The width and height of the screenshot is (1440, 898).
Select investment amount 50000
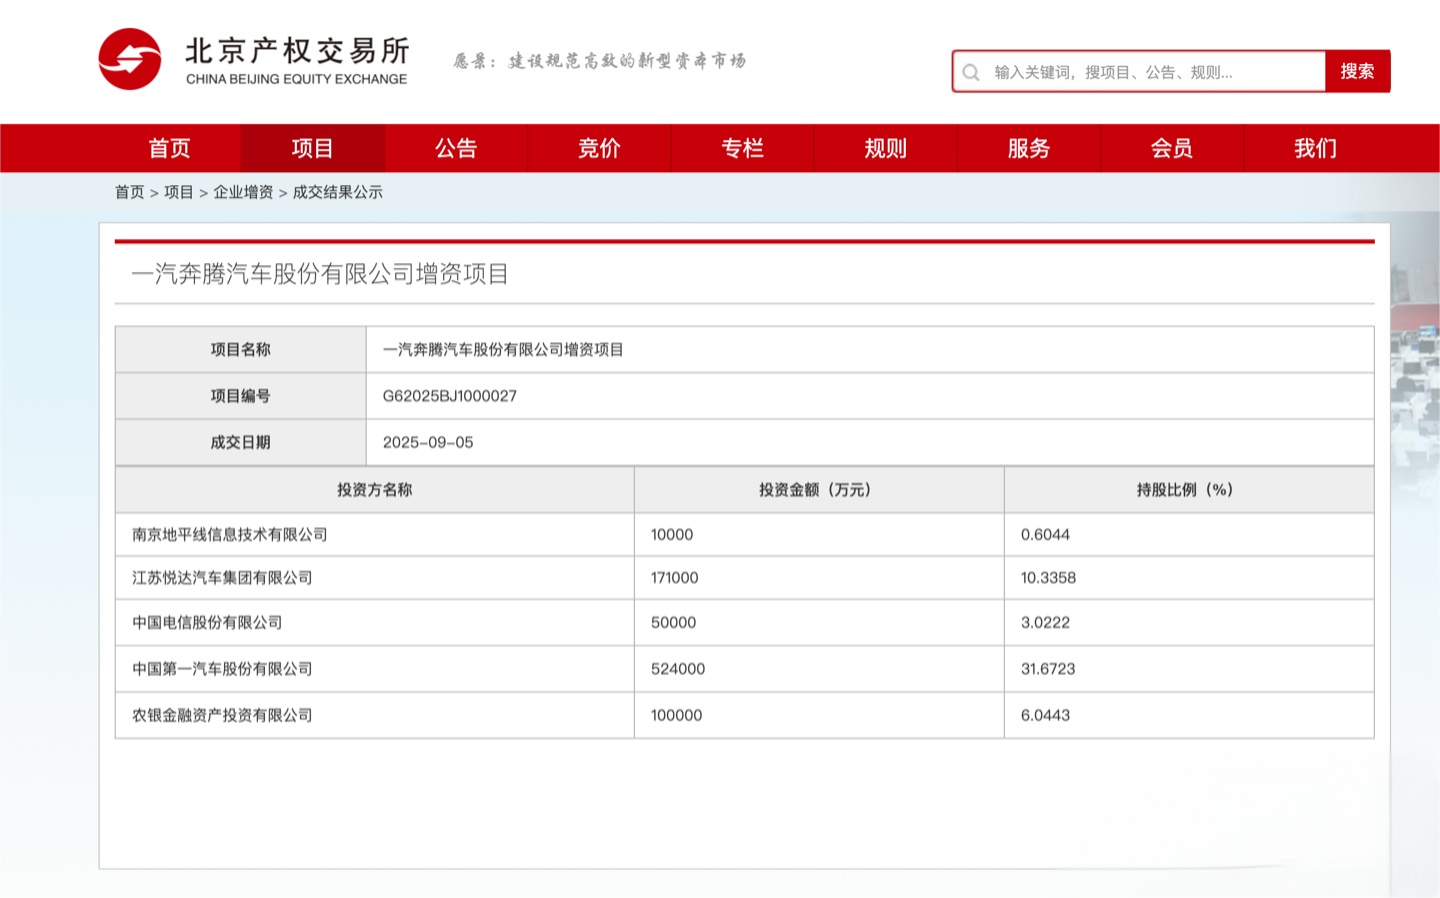coord(673,623)
